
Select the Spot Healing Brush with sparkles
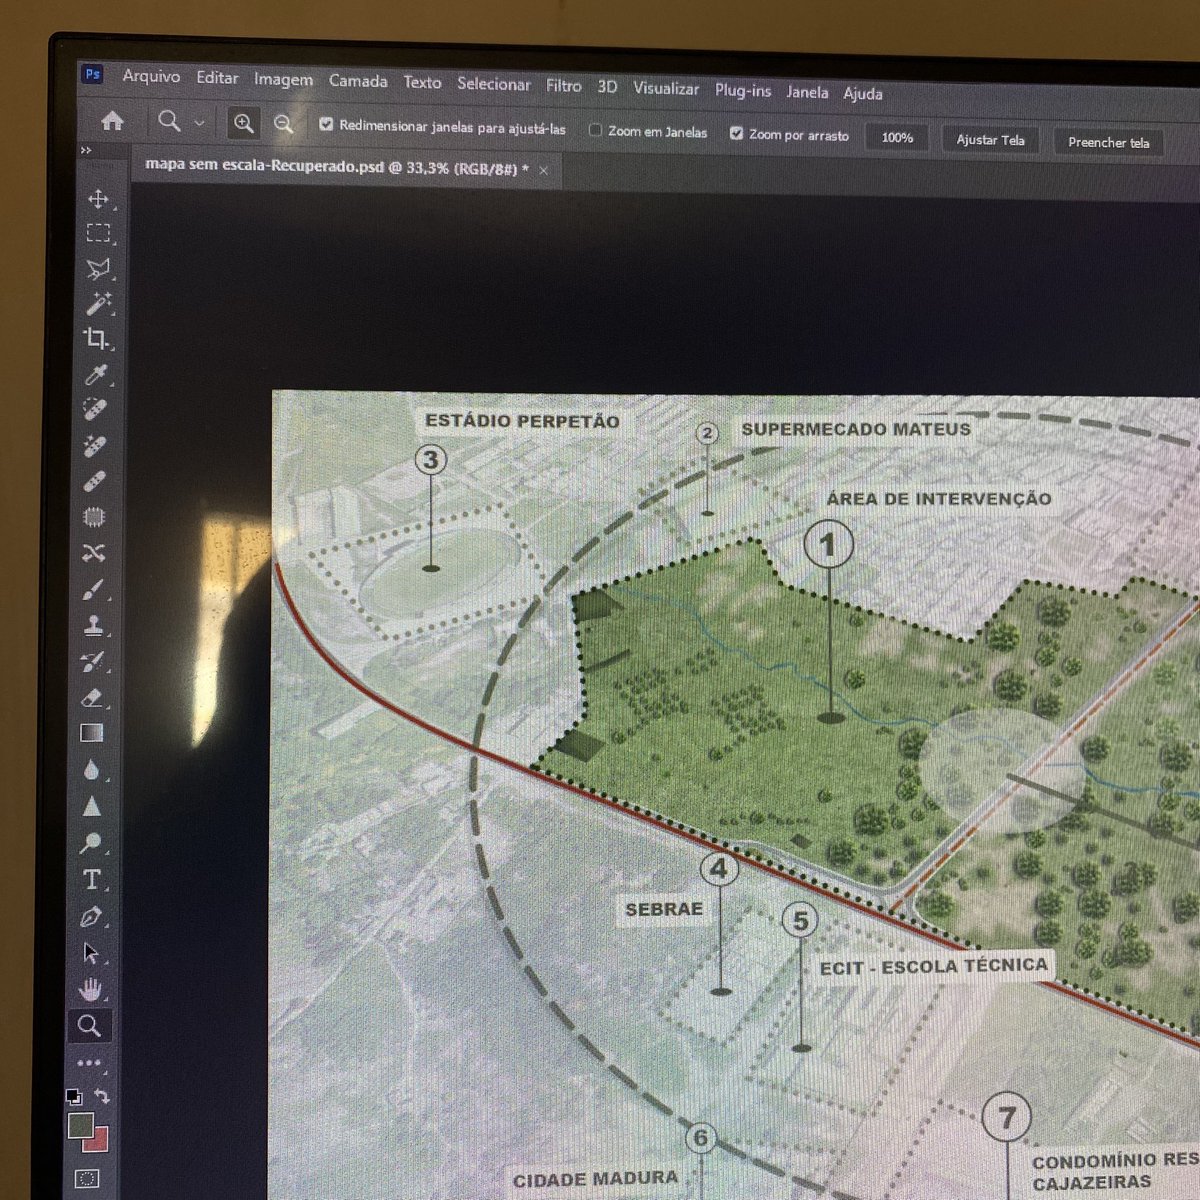point(95,446)
